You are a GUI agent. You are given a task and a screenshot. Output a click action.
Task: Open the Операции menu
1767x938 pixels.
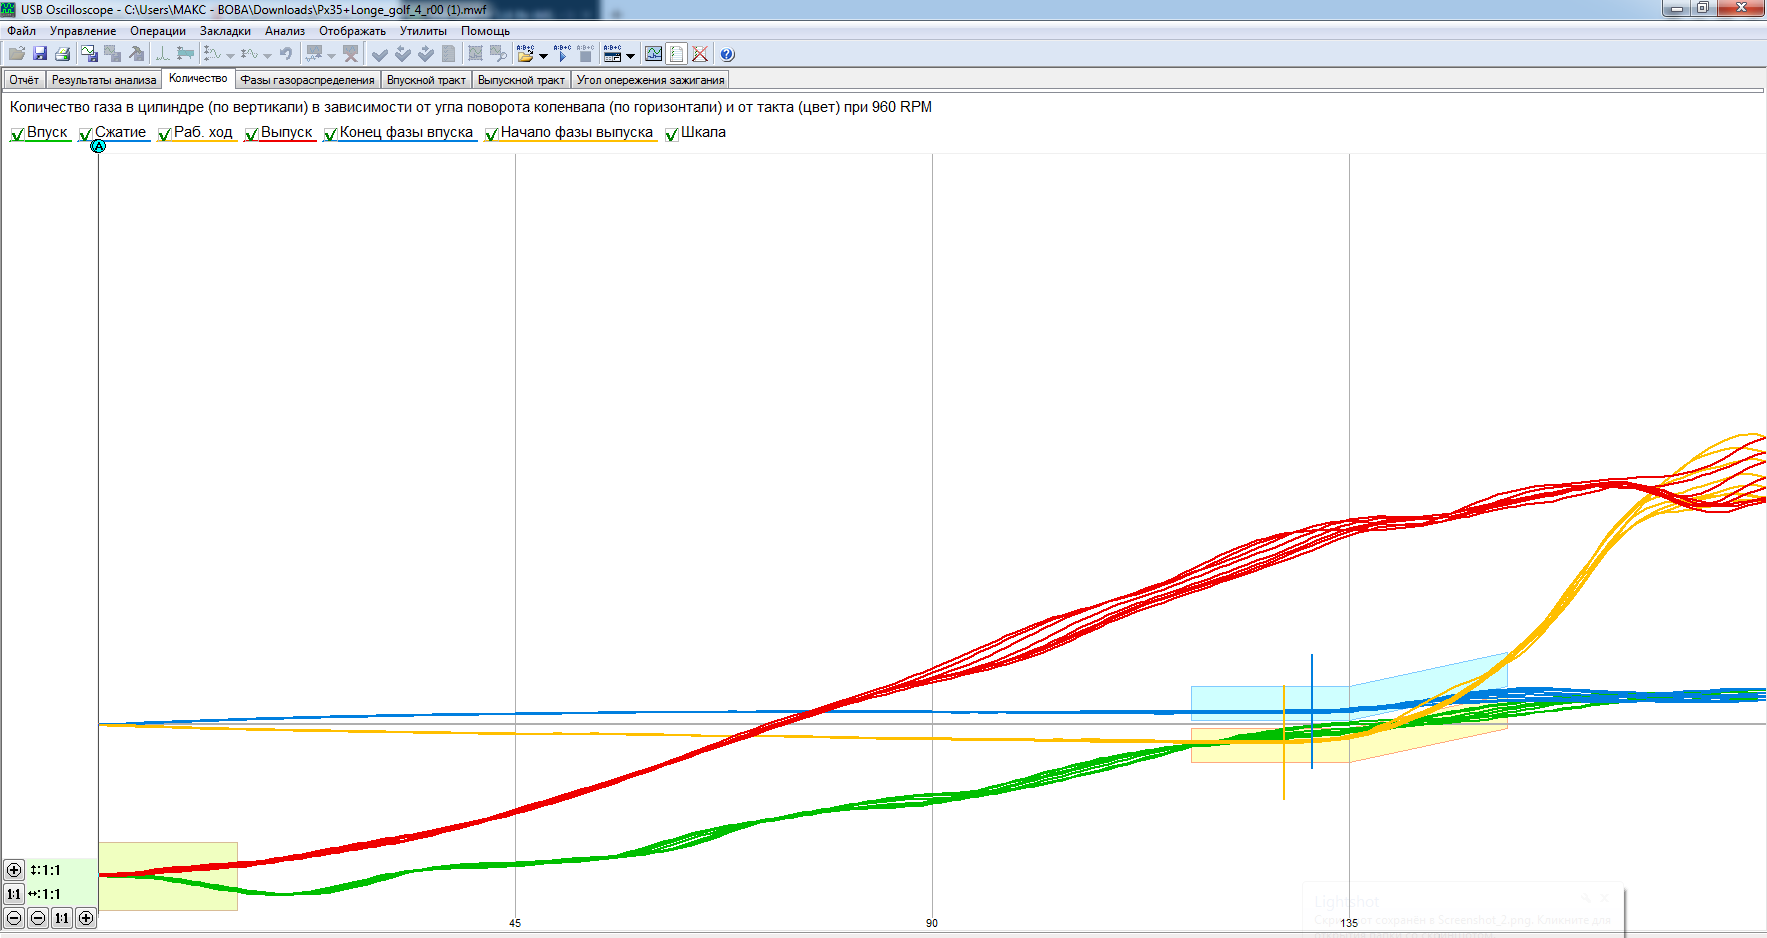click(x=158, y=31)
